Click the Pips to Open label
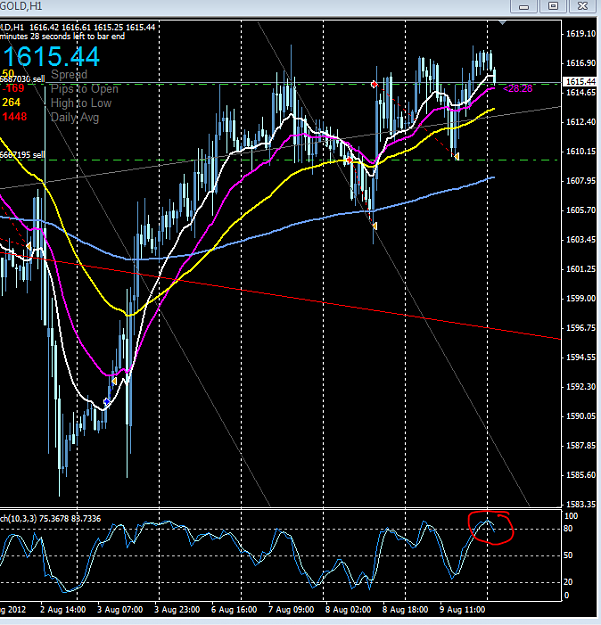 (x=84, y=89)
